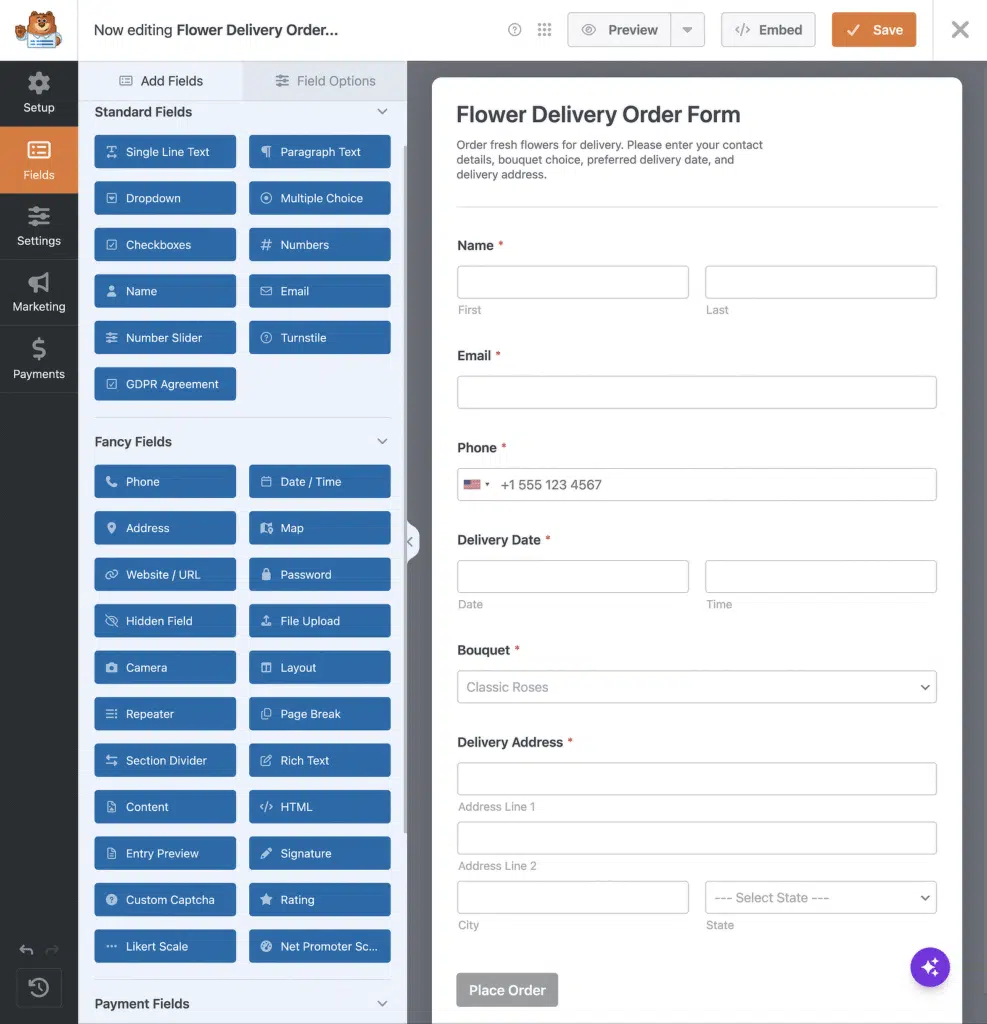This screenshot has height=1024, width=987.
Task: Open the Settings sliders panel
Action: [39, 226]
